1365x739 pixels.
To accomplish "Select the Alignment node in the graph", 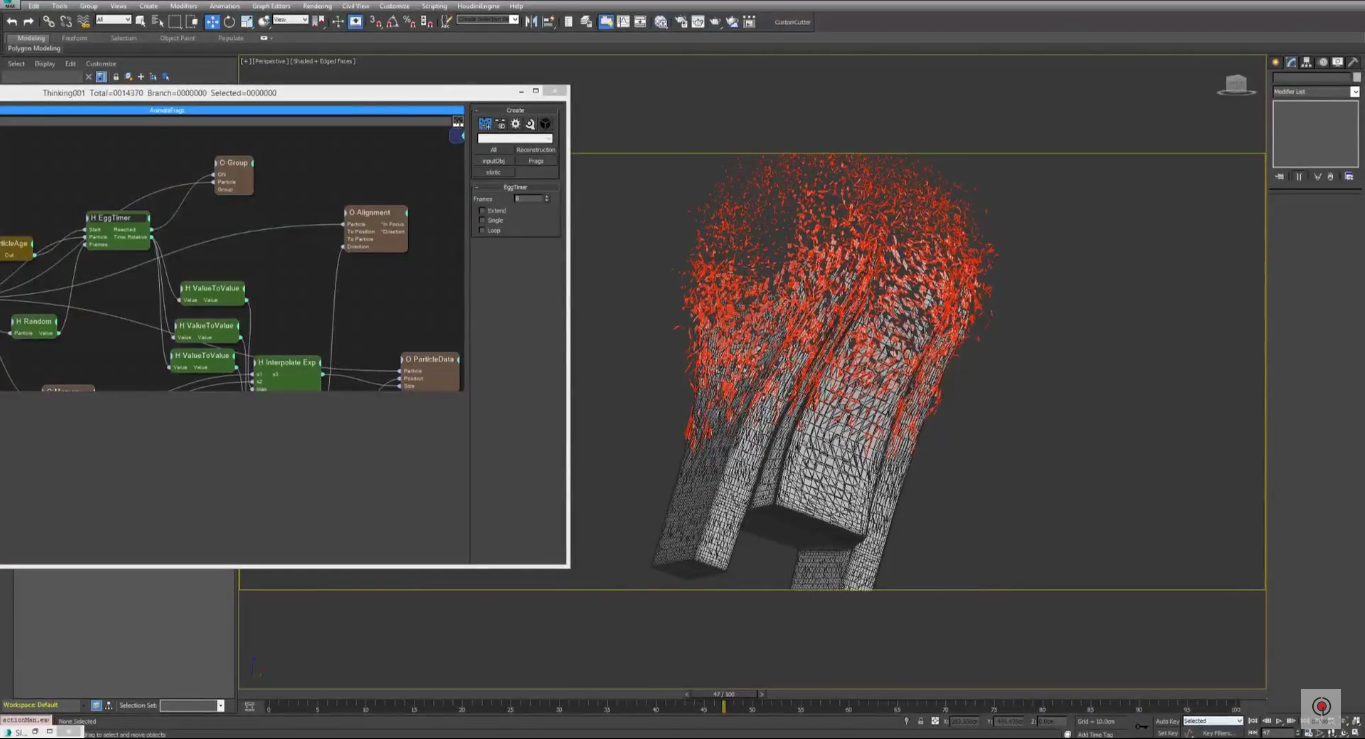I will click(x=375, y=229).
